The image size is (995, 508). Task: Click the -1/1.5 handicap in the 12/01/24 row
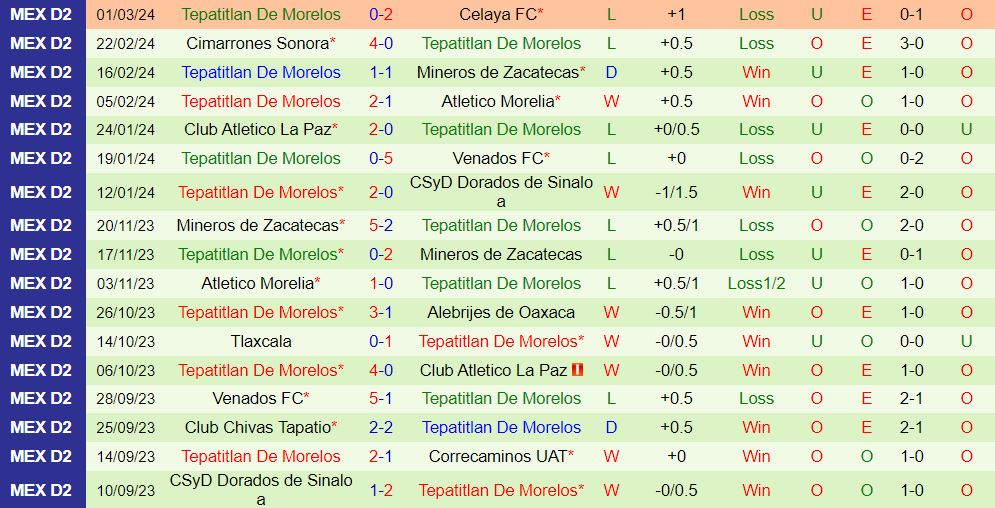click(x=676, y=192)
